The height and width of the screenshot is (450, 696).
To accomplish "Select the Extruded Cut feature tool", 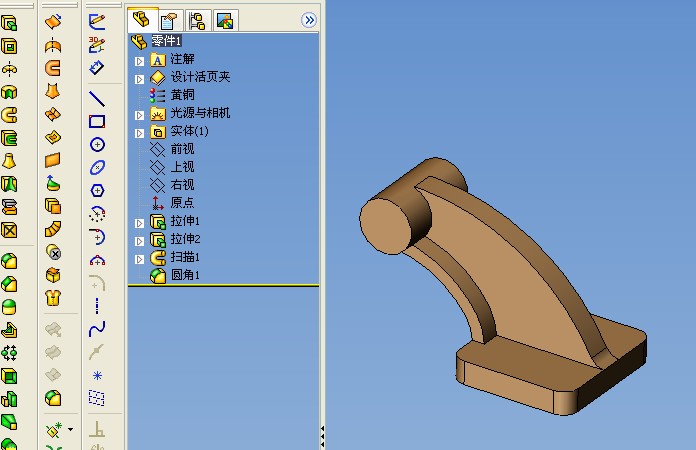I will (9, 46).
